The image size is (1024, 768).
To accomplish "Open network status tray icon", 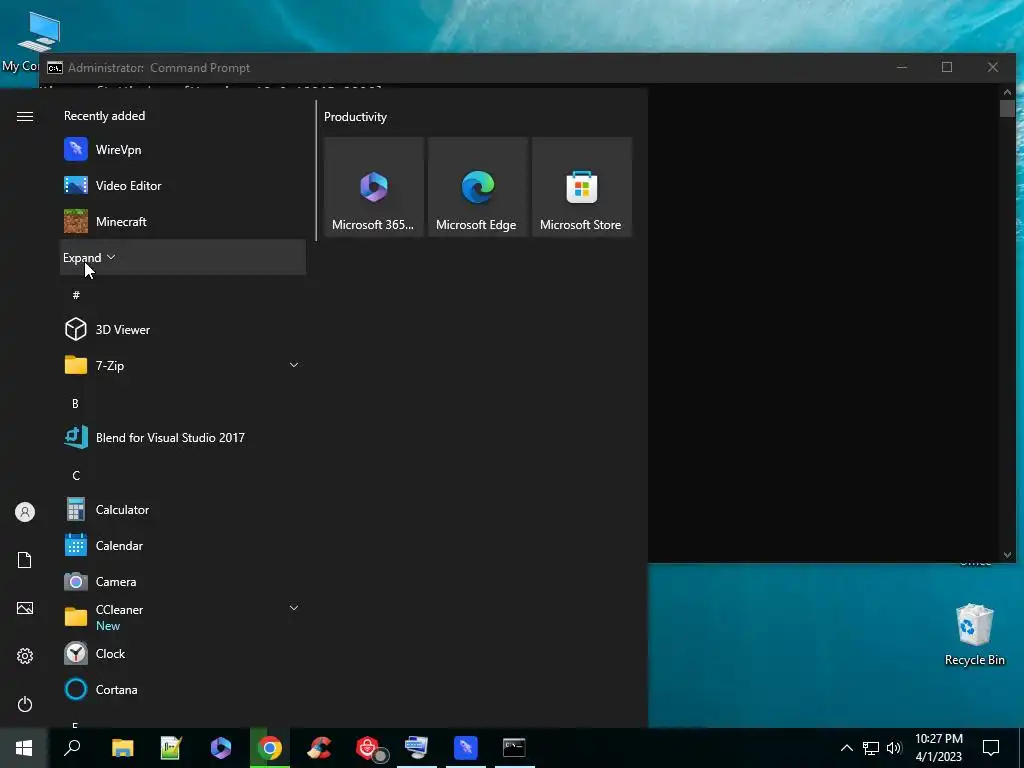I will pyautogui.click(x=871, y=748).
